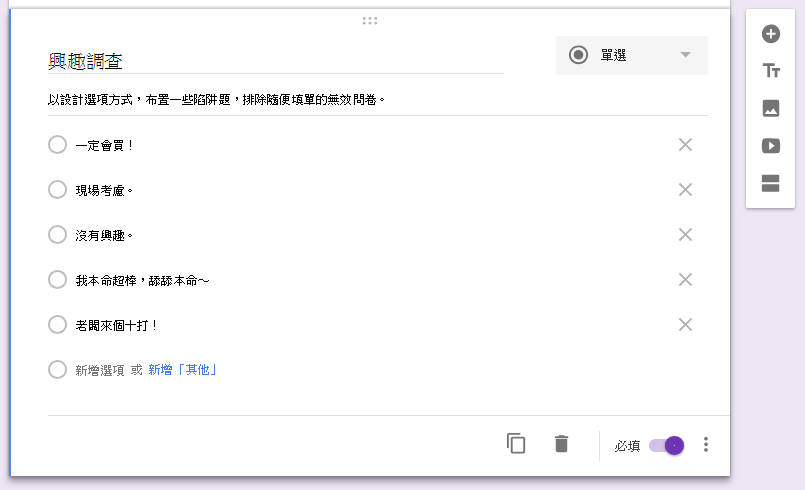Select radio button for 一定會買！
The width and height of the screenshot is (805, 490).
coord(58,145)
